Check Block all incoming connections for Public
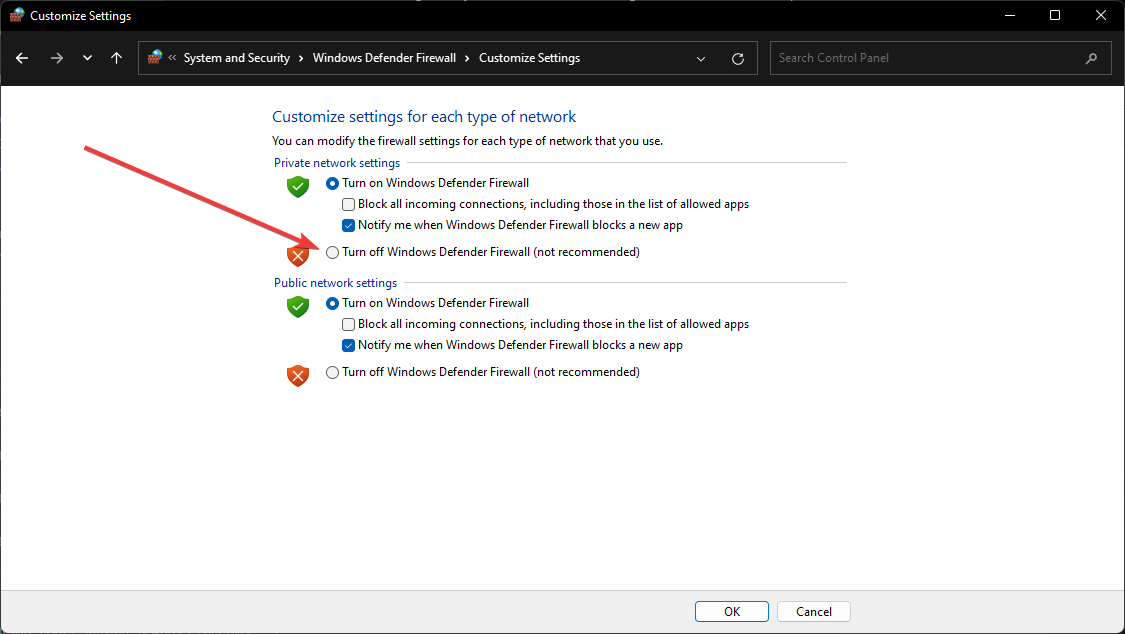Image resolution: width=1125 pixels, height=634 pixels. click(349, 324)
